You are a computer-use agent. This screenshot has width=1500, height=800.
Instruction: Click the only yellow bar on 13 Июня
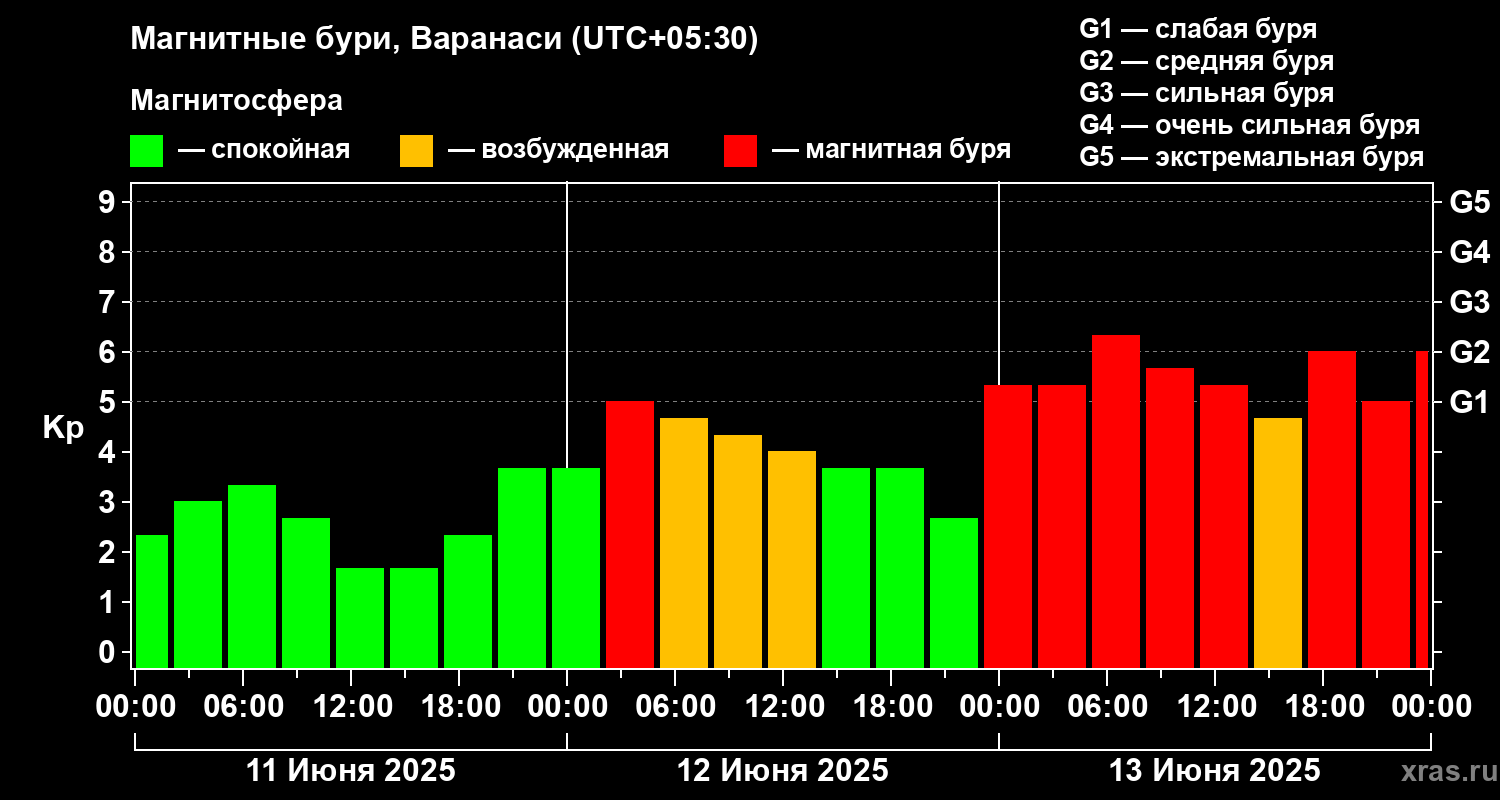(1278, 542)
